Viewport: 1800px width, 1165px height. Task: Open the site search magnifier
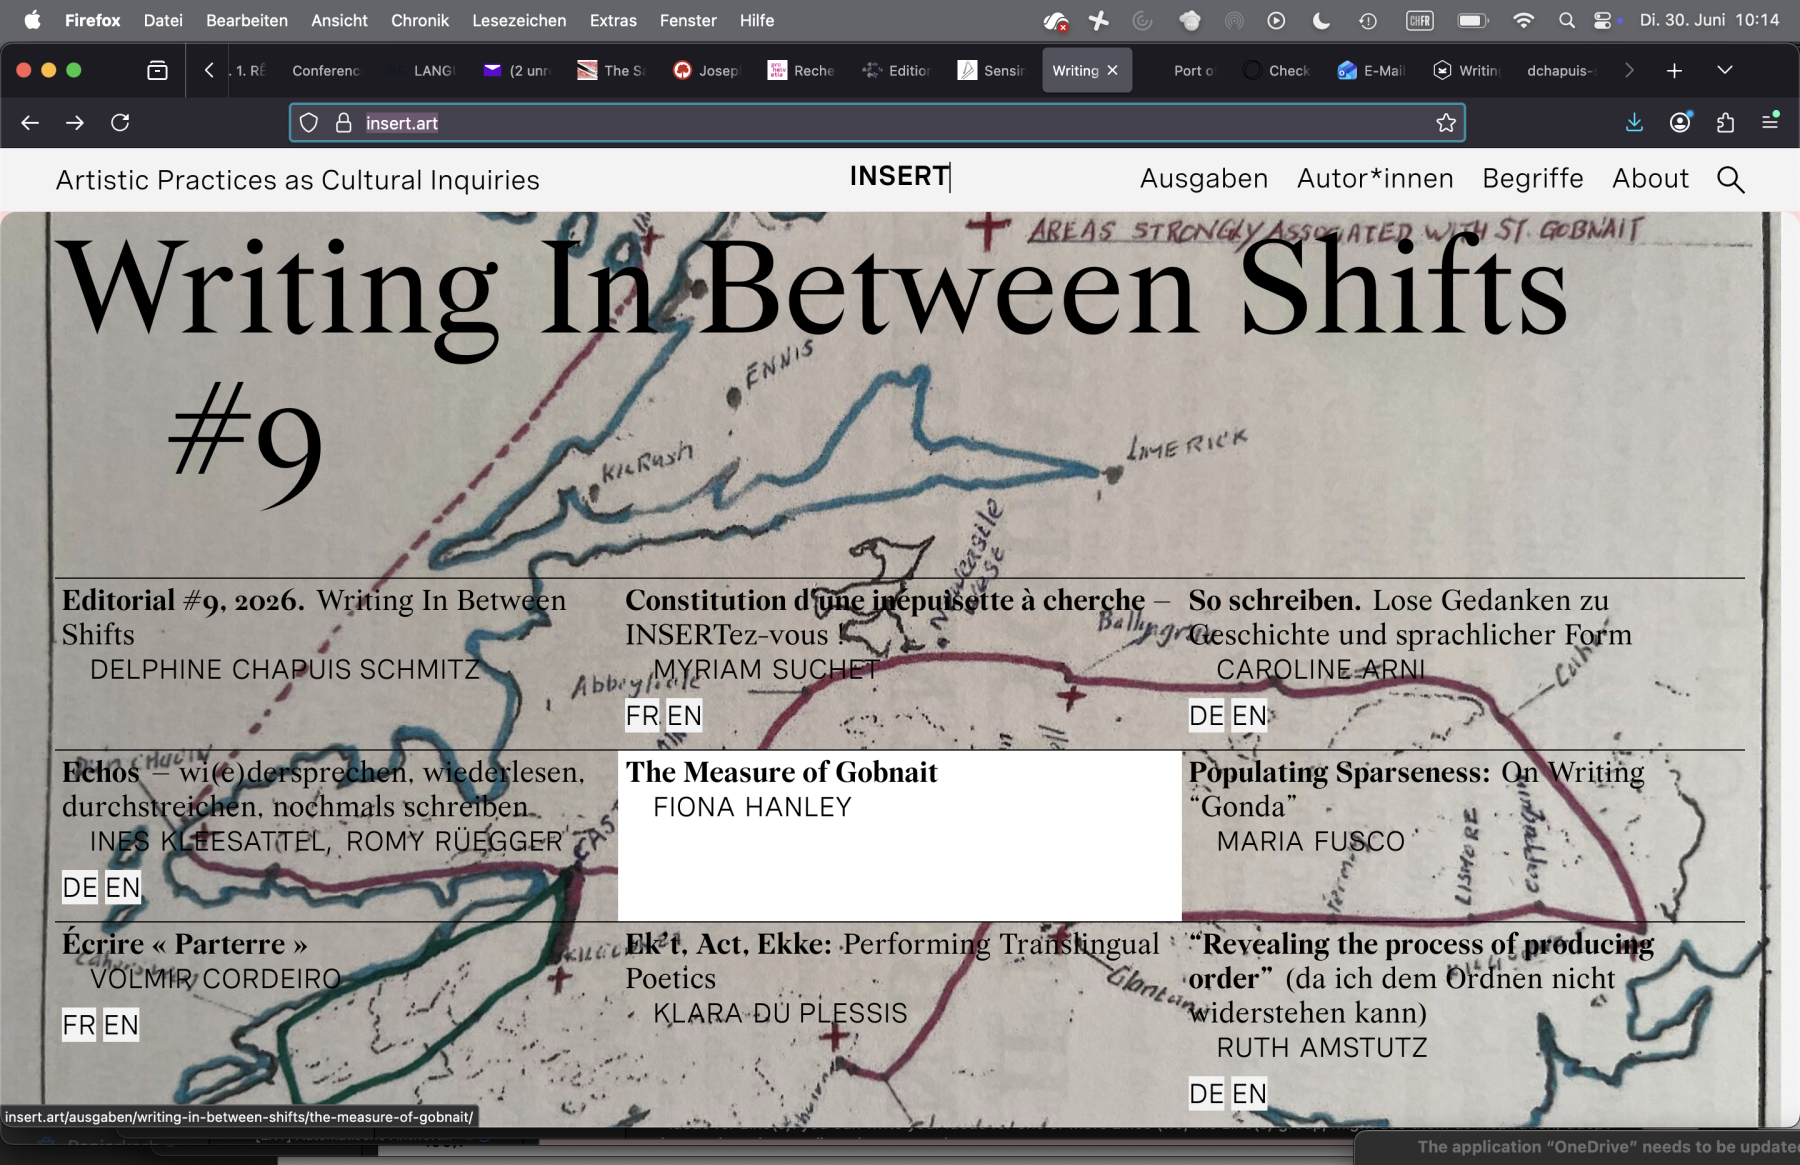pyautogui.click(x=1730, y=180)
